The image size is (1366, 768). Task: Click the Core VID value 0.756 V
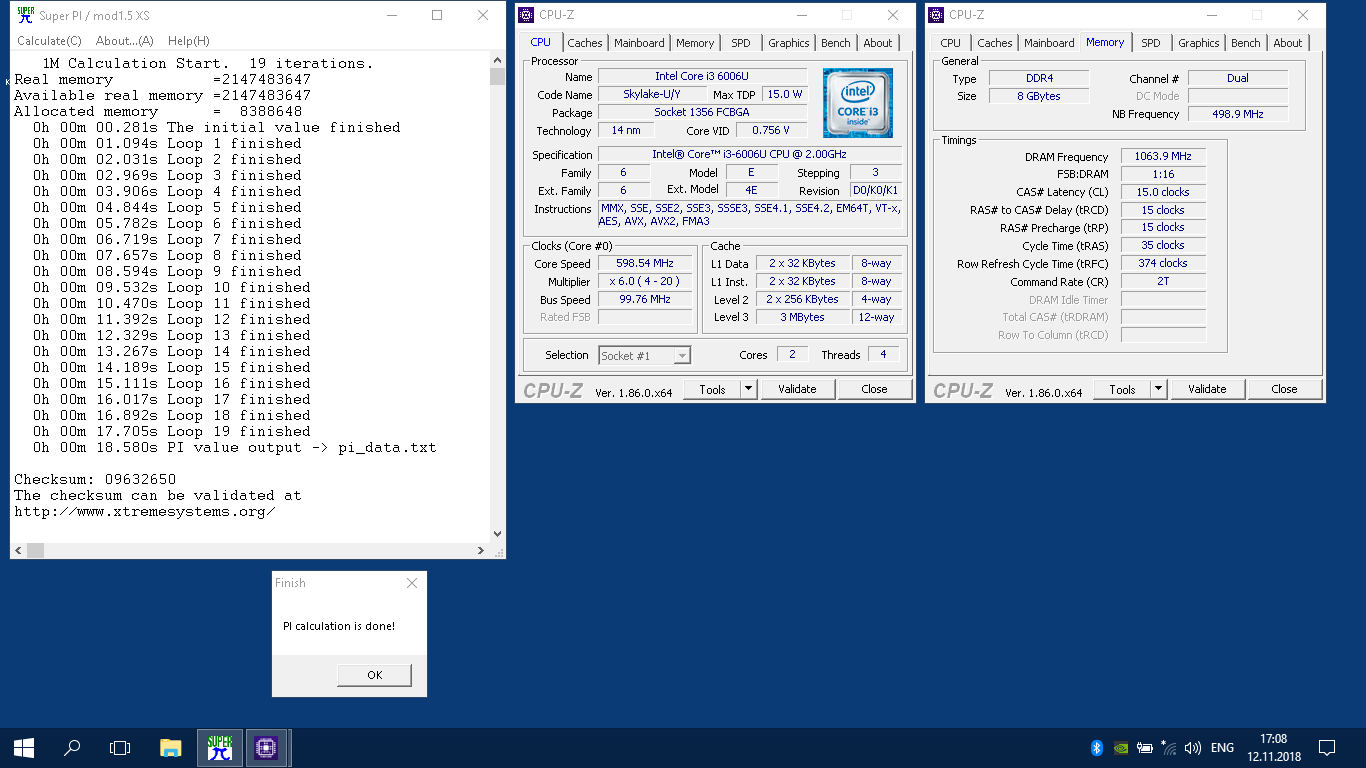770,130
